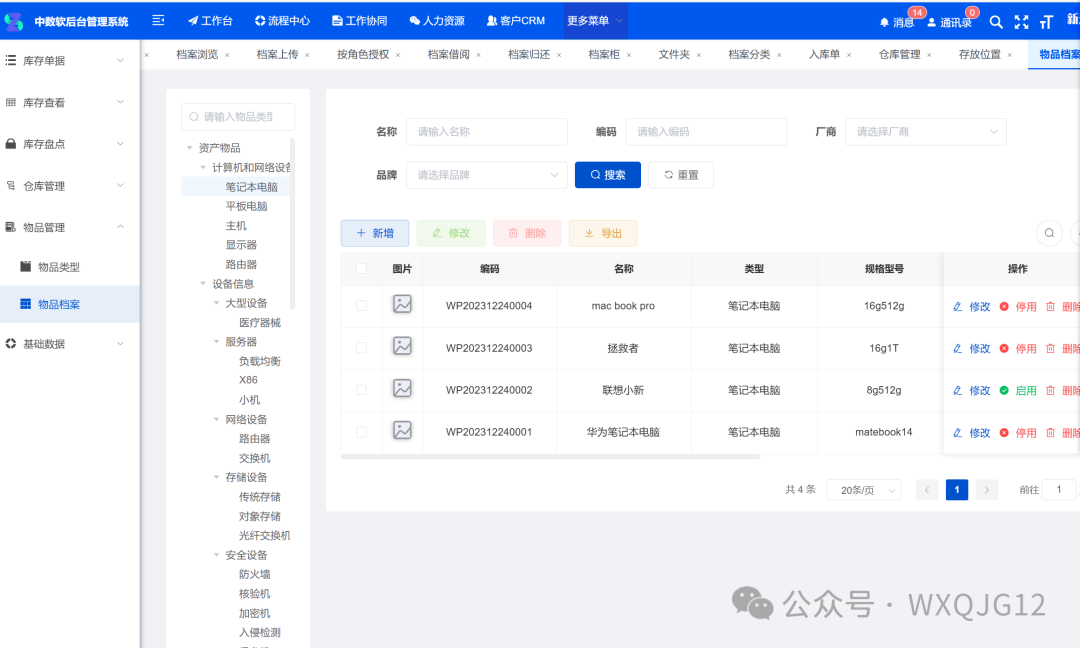
Task: Close the 档案浏览 tab
Action: [227, 55]
